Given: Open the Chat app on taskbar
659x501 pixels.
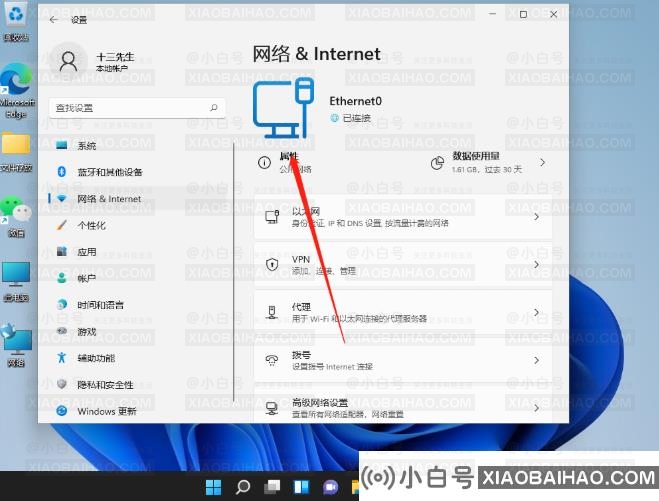Looking at the screenshot, I should click(x=330, y=487).
